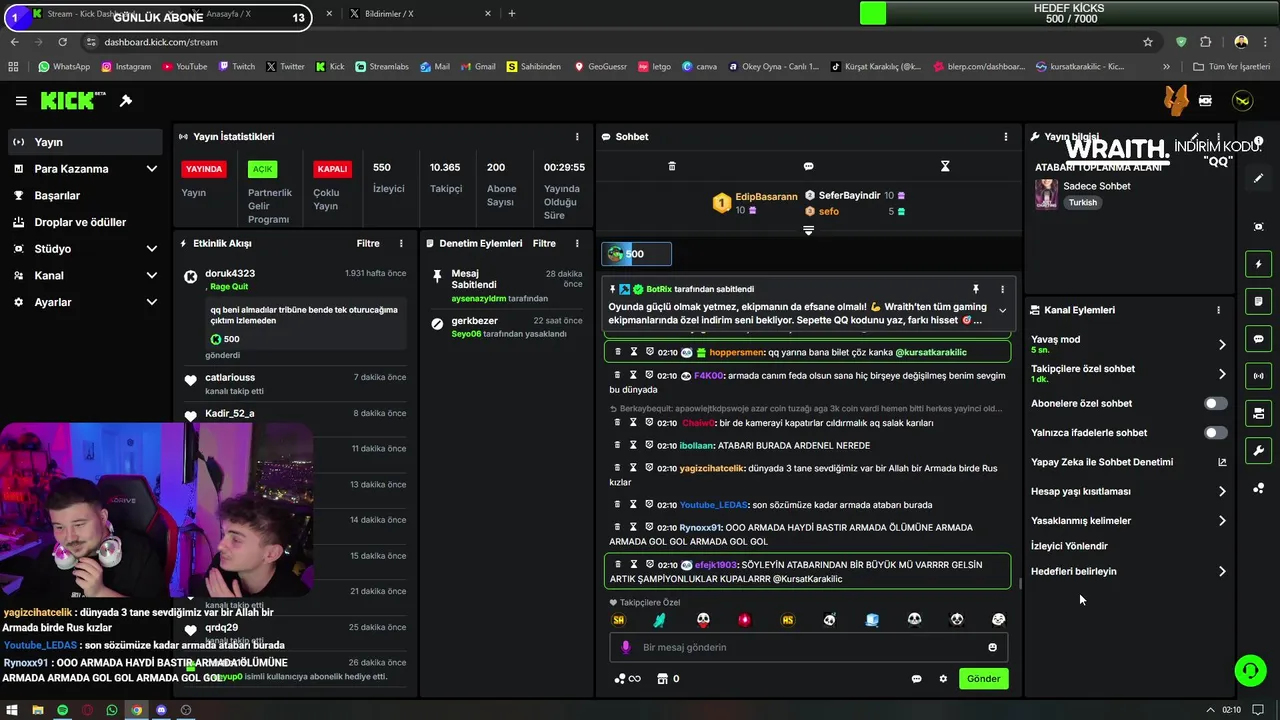This screenshot has height=720, width=1280.
Task: Open the YouTube bookmark in bookmarks bar
Action: (184, 67)
